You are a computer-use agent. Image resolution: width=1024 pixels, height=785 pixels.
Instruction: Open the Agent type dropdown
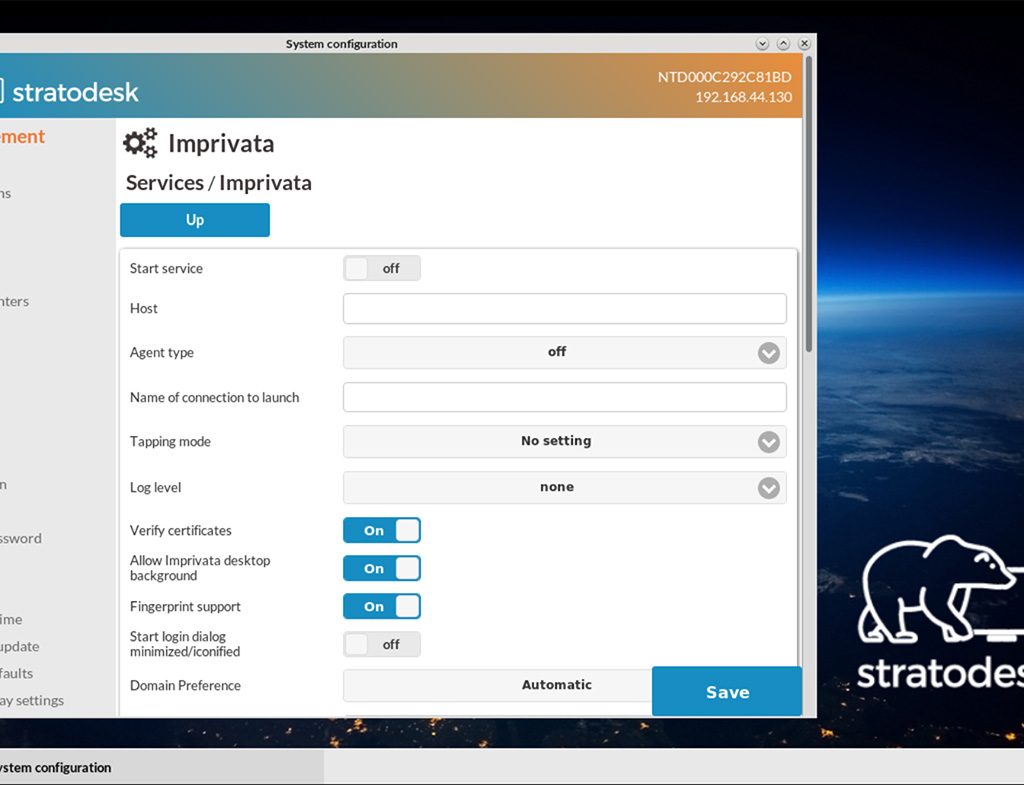565,353
